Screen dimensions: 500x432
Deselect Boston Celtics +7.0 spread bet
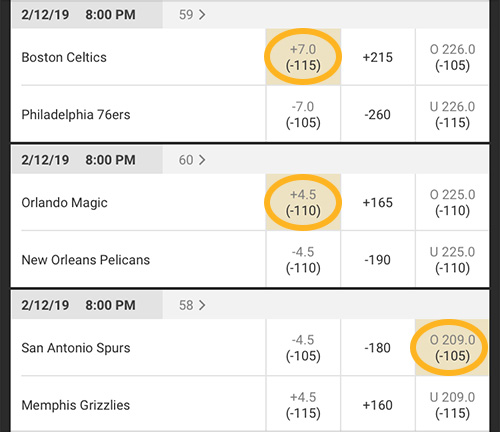(x=303, y=57)
